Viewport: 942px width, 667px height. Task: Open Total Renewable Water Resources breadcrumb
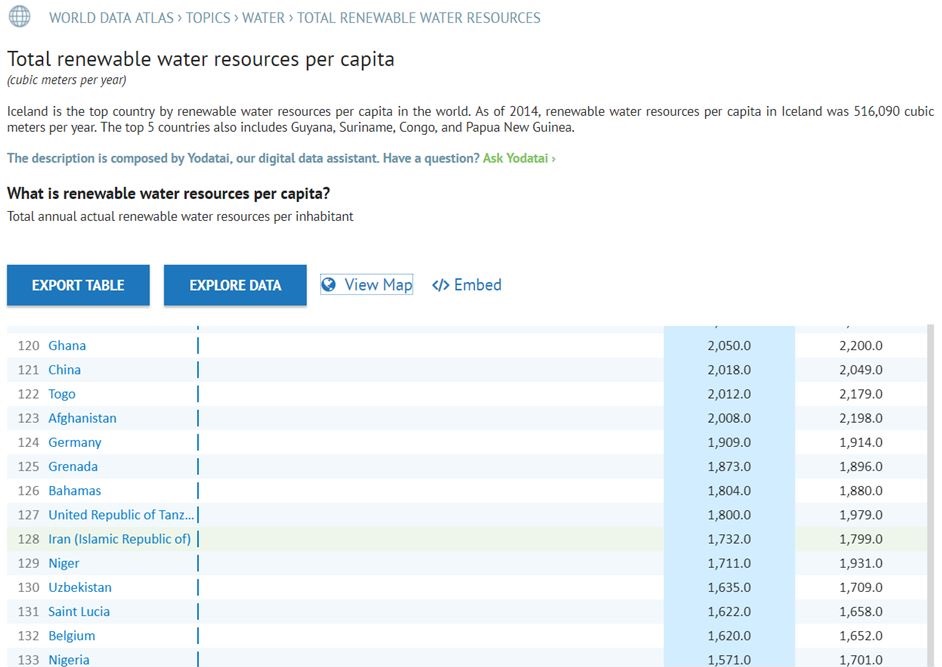tap(419, 18)
